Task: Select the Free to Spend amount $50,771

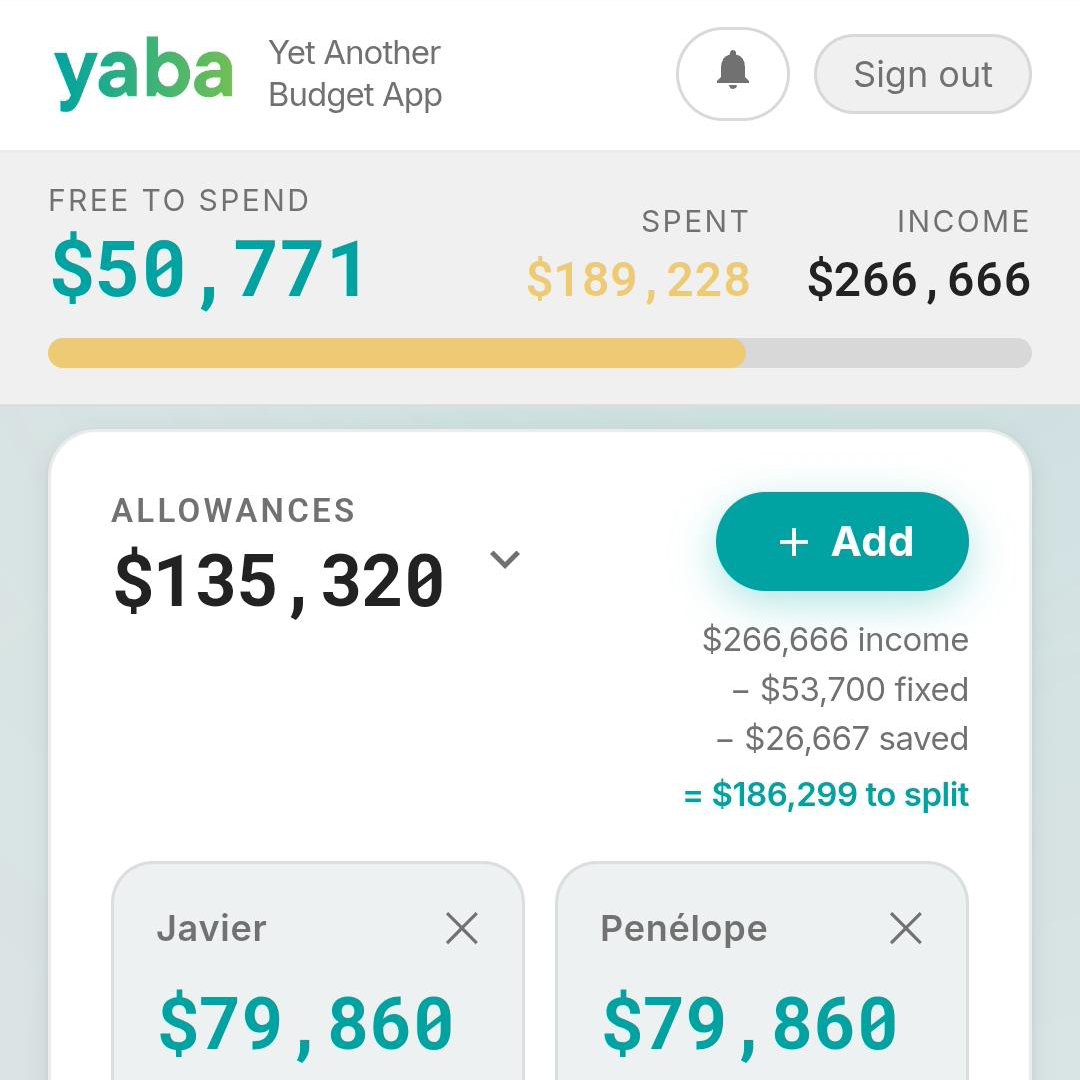Action: tap(208, 270)
